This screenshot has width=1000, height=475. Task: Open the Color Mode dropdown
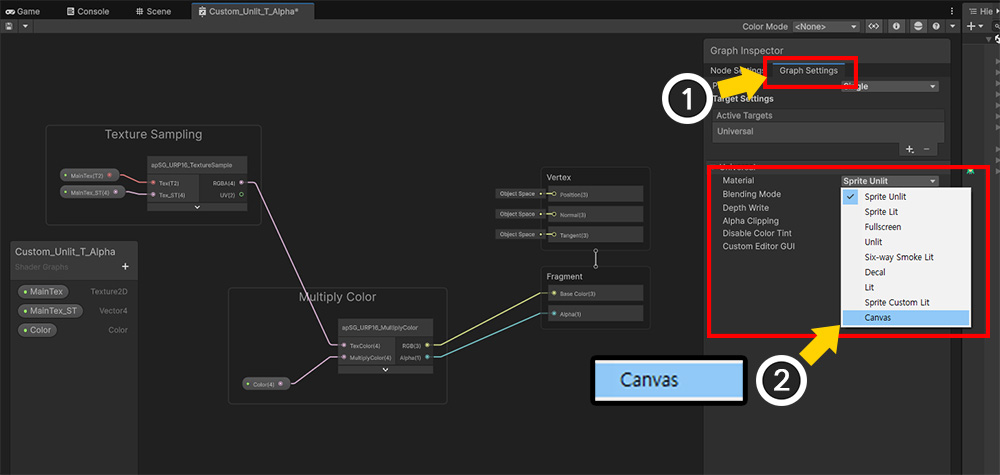825,27
